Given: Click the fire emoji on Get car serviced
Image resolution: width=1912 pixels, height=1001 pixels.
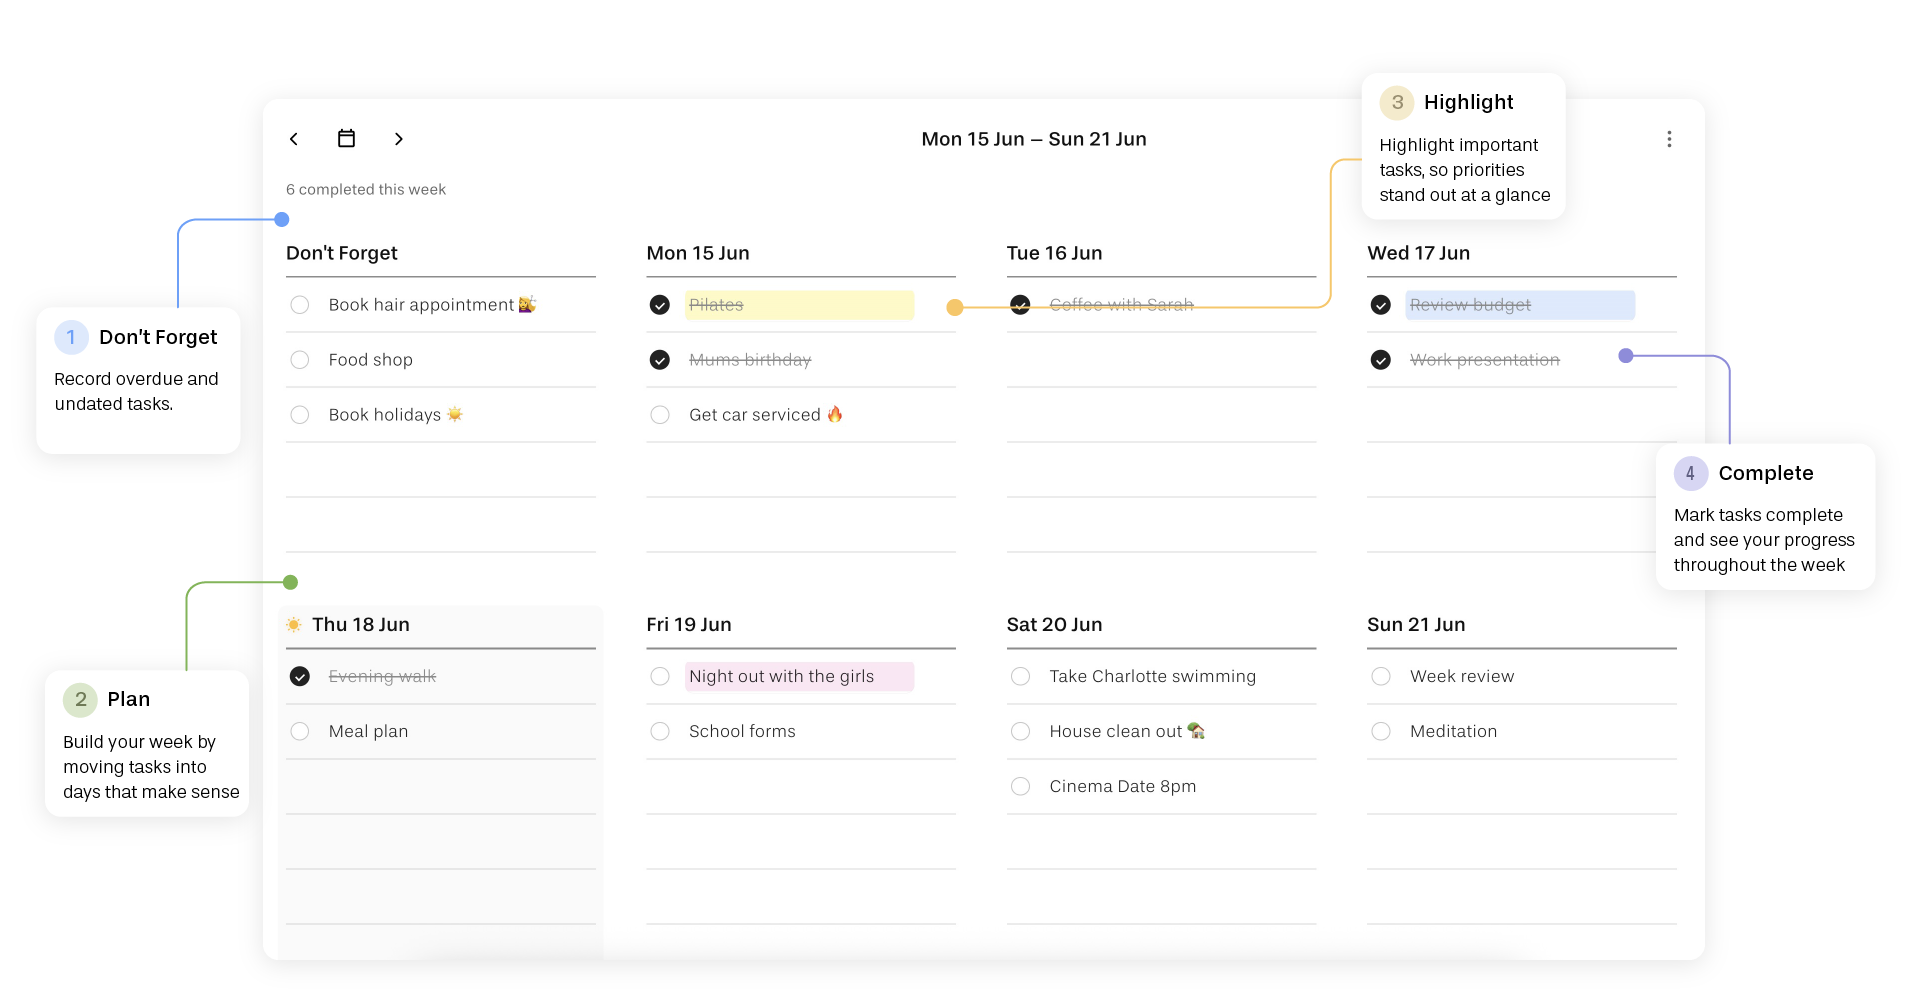Looking at the screenshot, I should tap(835, 414).
